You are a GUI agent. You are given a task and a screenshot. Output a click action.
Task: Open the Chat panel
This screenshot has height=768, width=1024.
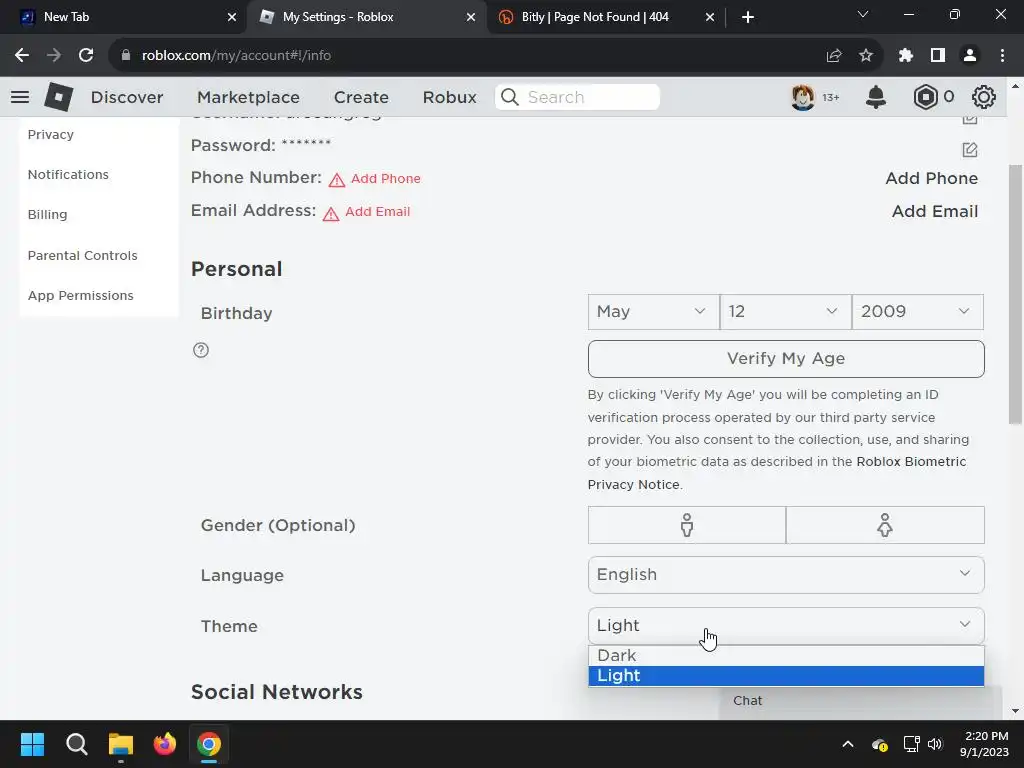tap(861, 701)
